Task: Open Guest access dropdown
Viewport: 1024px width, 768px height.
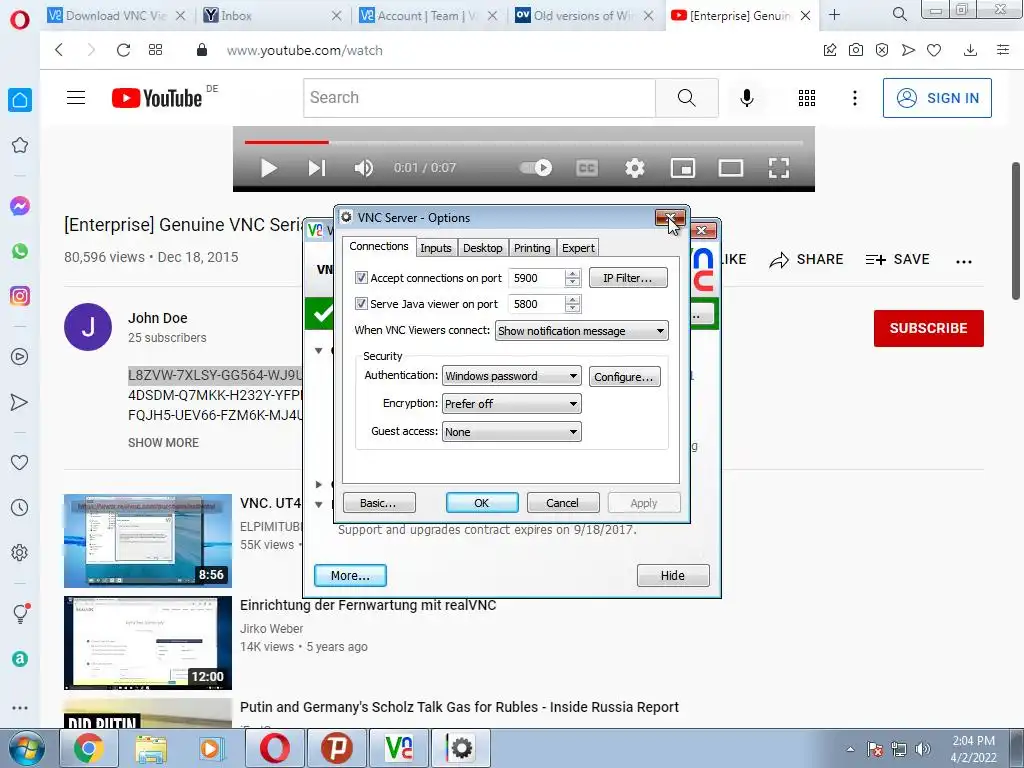Action: 511,432
